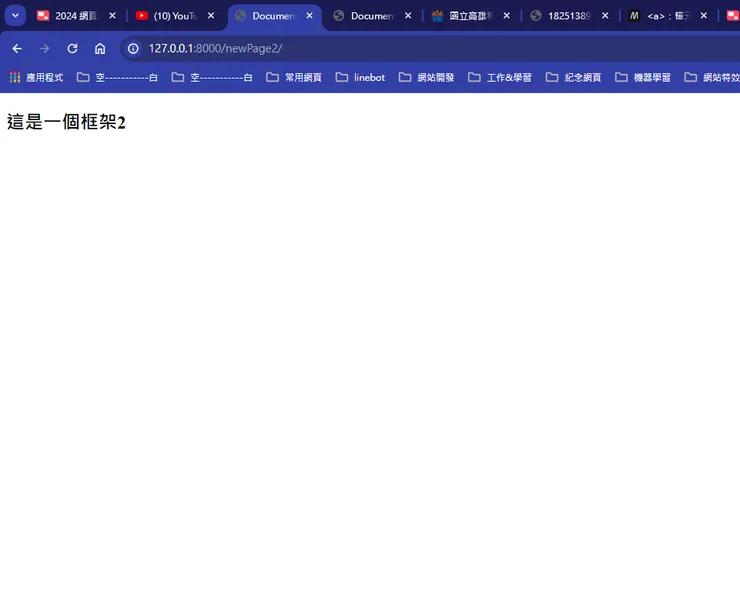Open the 紀念網頁 bookmark folder
This screenshot has width=740, height=613.
tap(574, 77)
